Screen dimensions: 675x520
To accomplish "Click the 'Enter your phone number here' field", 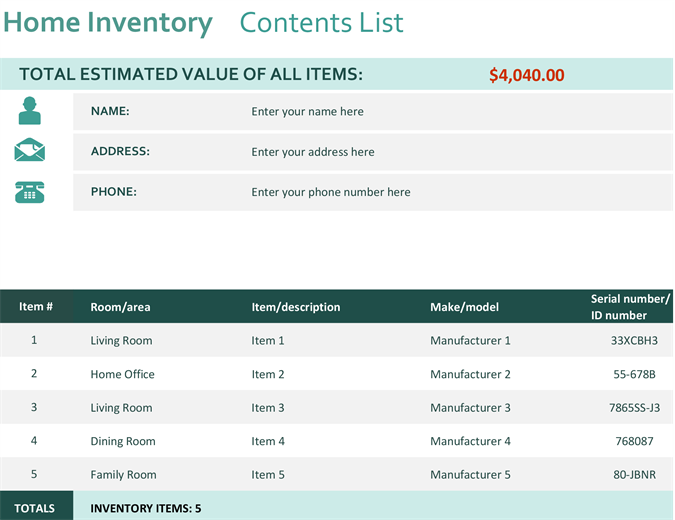I will click(x=331, y=192).
